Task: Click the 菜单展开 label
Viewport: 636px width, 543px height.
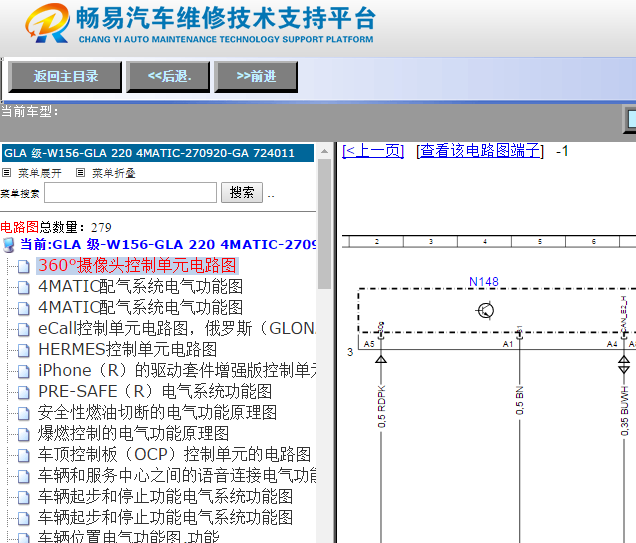Action: click(x=39, y=174)
